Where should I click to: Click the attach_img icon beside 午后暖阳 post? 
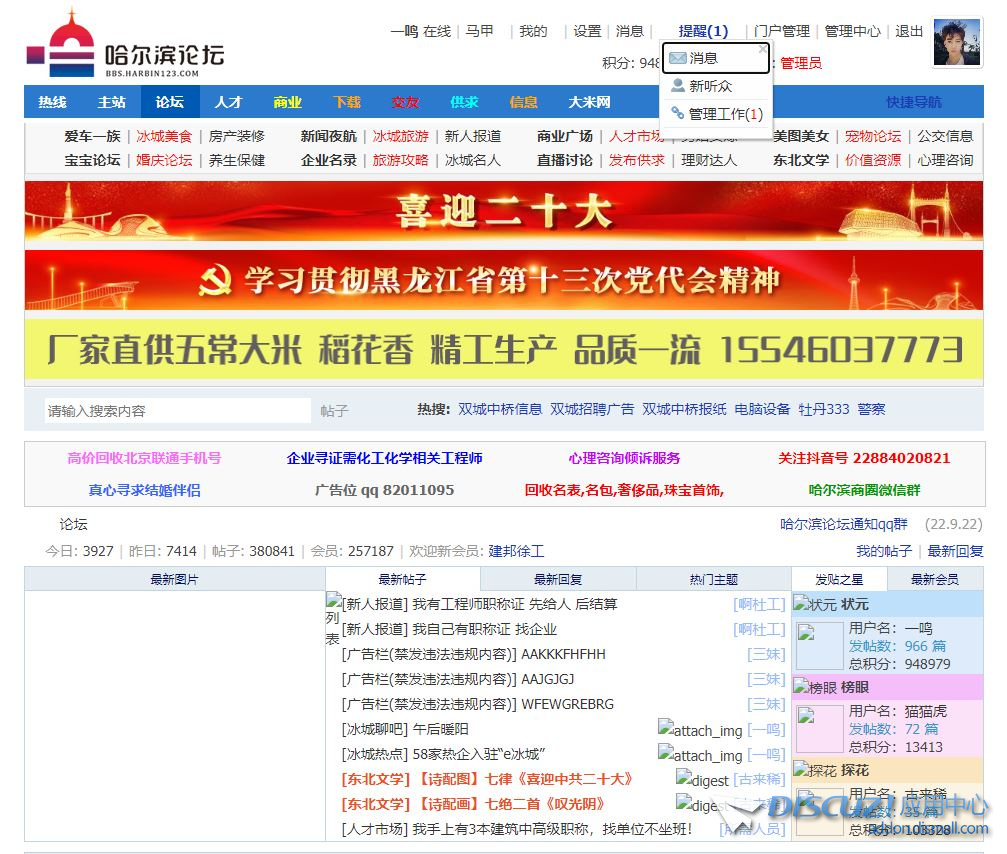(699, 730)
